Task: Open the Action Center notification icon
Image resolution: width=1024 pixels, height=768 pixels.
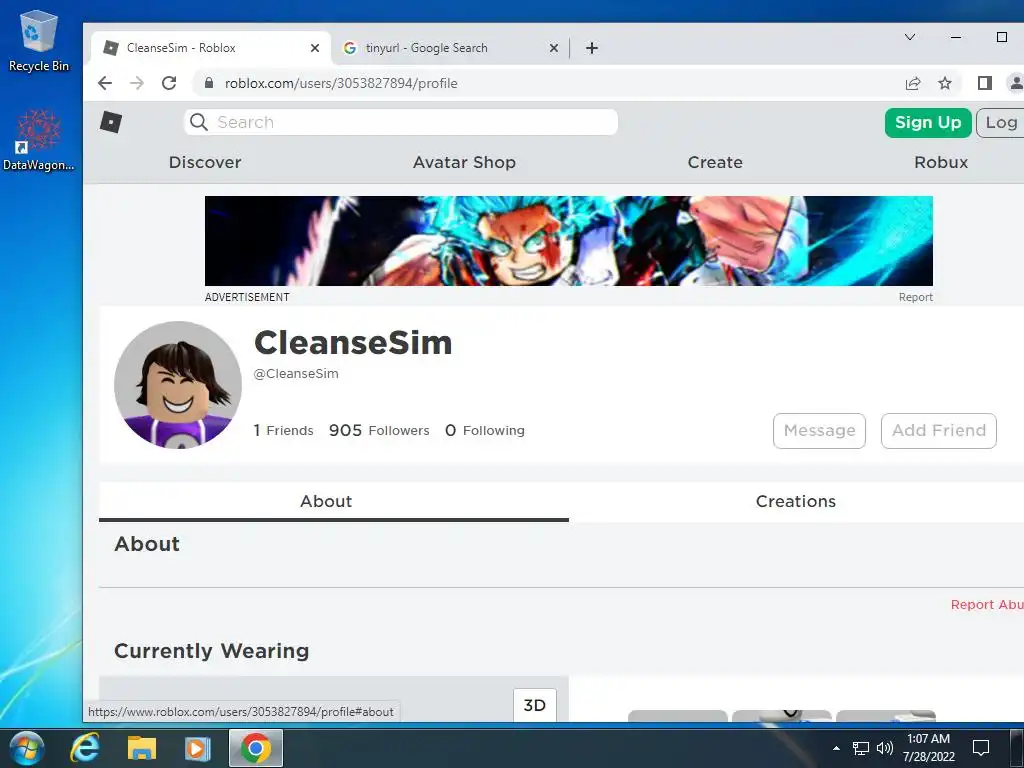Action: 981,748
